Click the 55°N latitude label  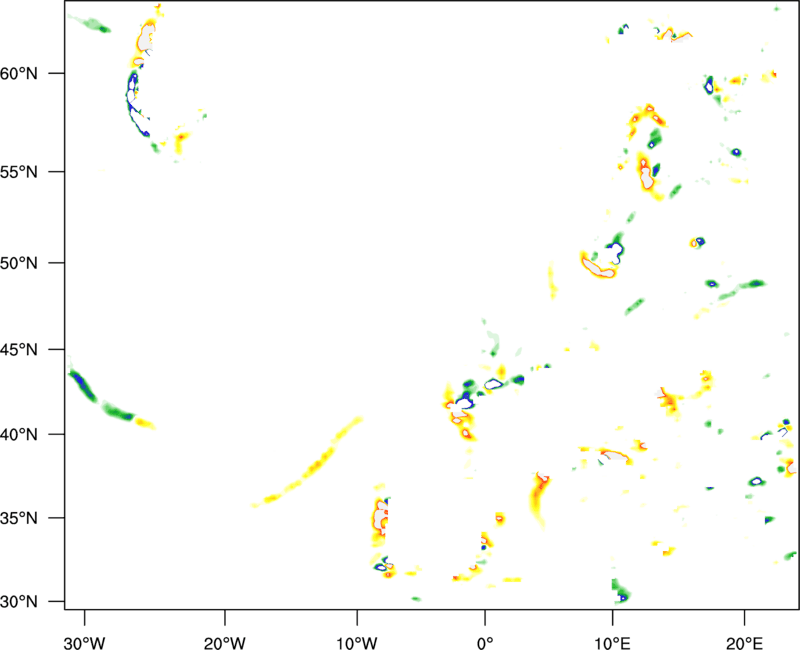coord(19,172)
